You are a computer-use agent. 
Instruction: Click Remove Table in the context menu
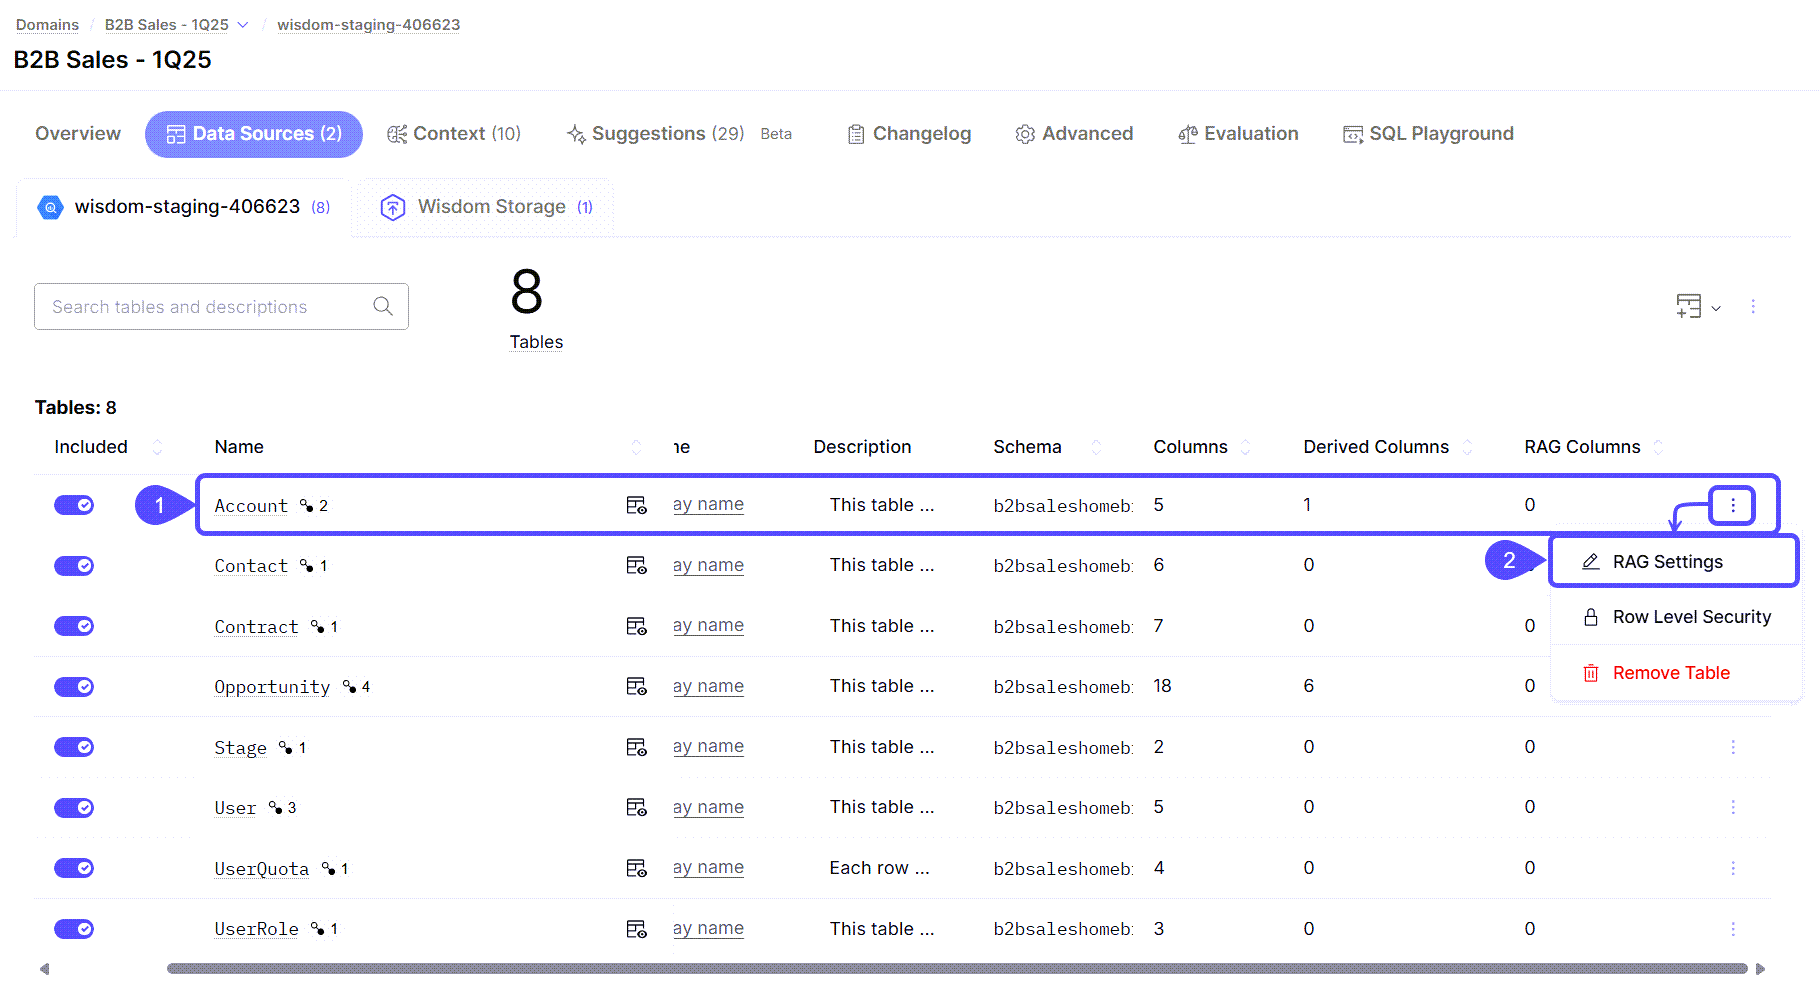(x=1670, y=673)
